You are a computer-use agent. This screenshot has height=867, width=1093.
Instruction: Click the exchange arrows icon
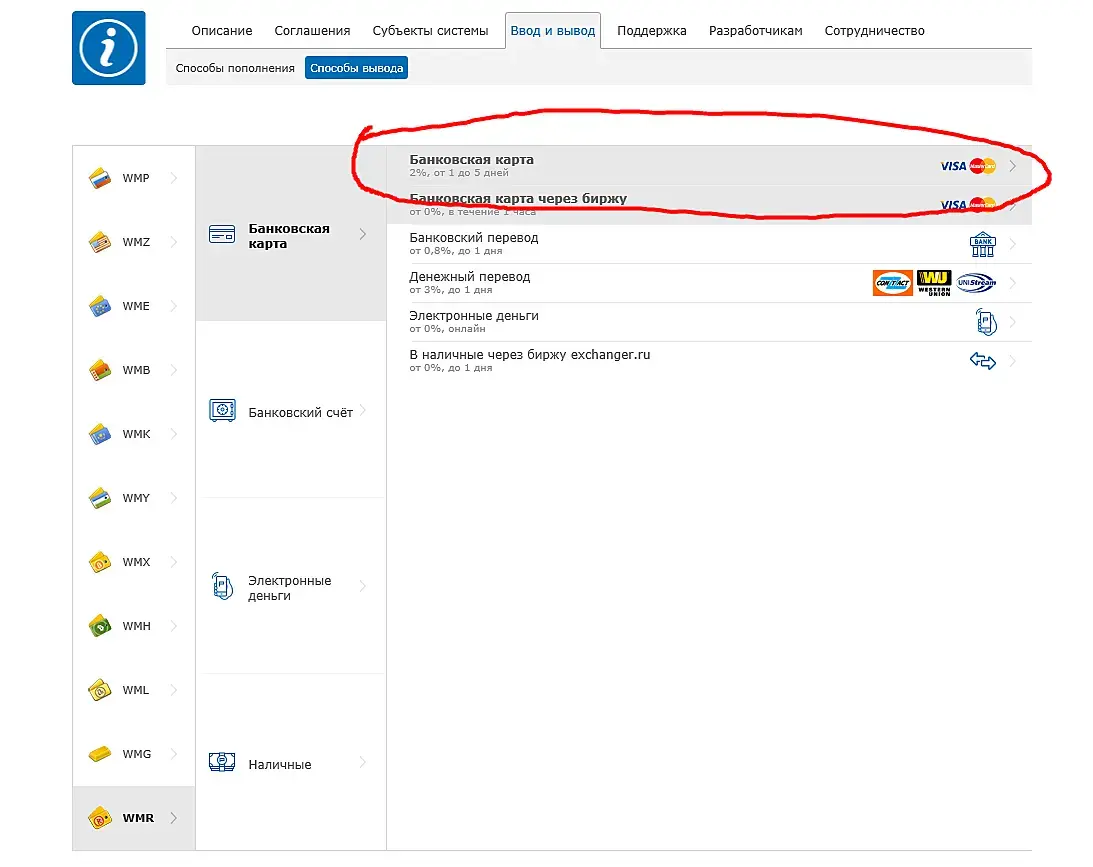tap(982, 361)
